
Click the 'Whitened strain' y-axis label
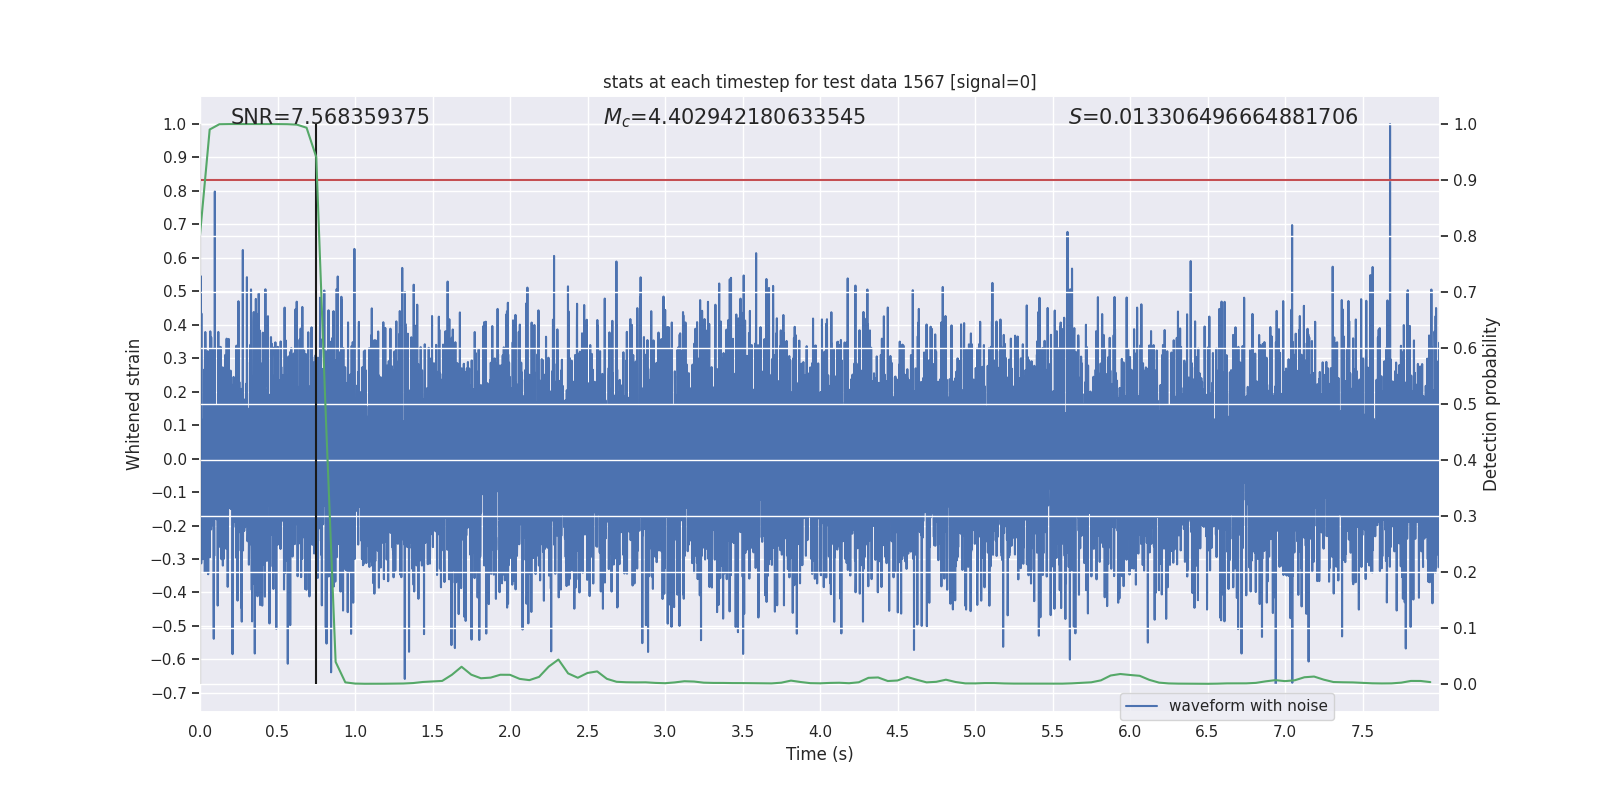[134, 404]
